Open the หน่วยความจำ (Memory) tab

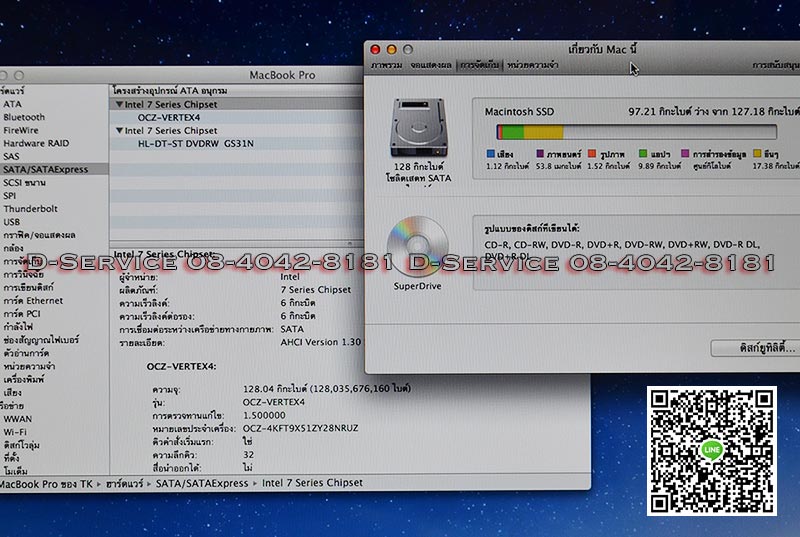533,65
